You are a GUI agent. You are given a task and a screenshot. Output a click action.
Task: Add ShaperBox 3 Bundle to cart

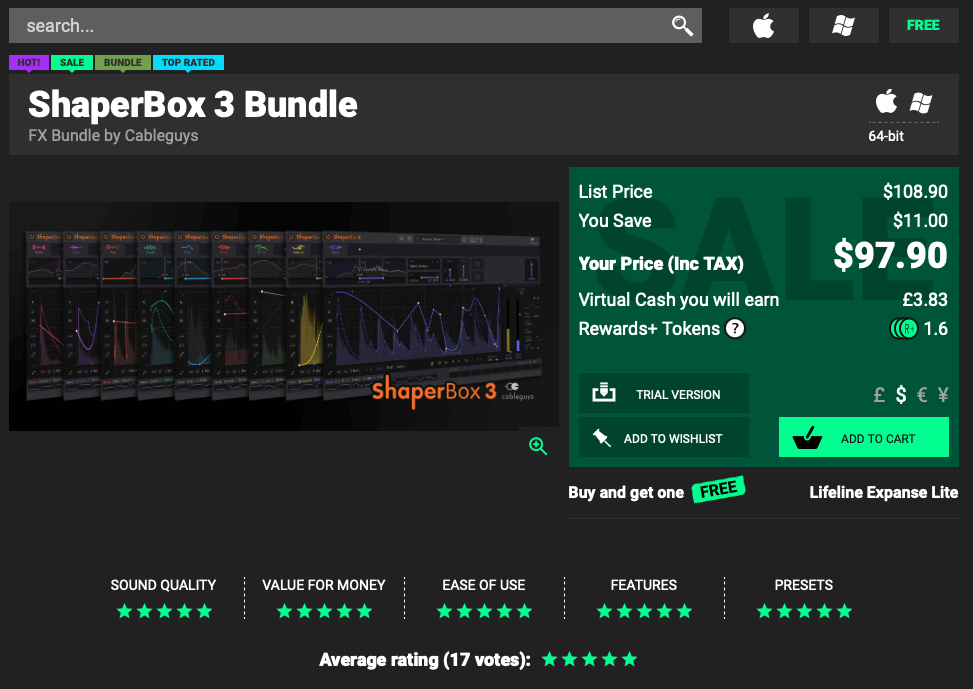(864, 437)
